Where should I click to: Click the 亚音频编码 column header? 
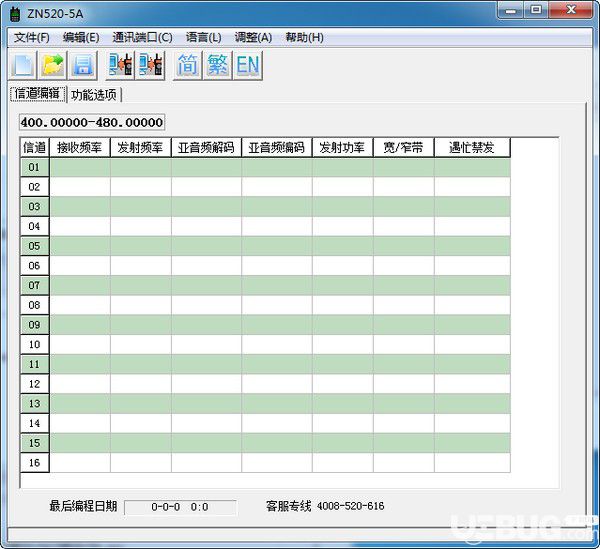point(277,147)
